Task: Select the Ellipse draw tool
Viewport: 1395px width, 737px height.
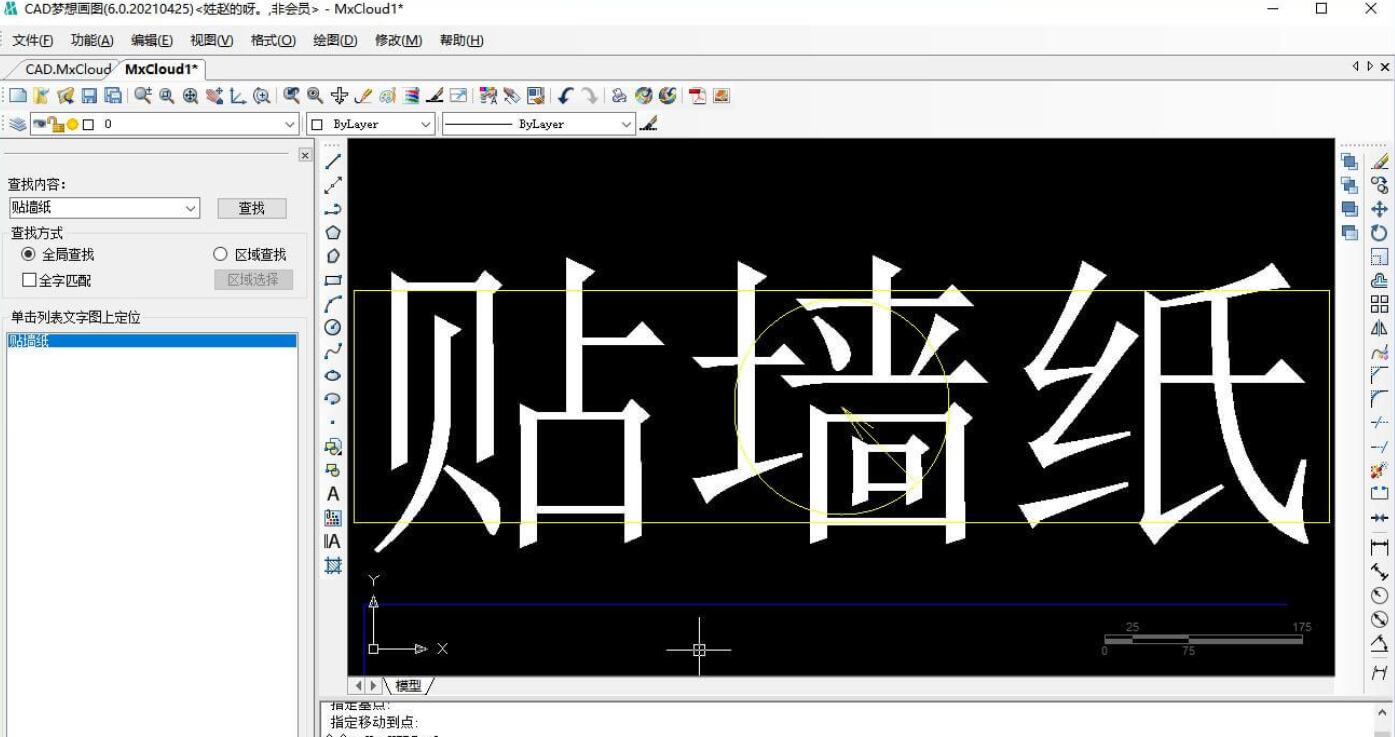Action: coord(333,375)
